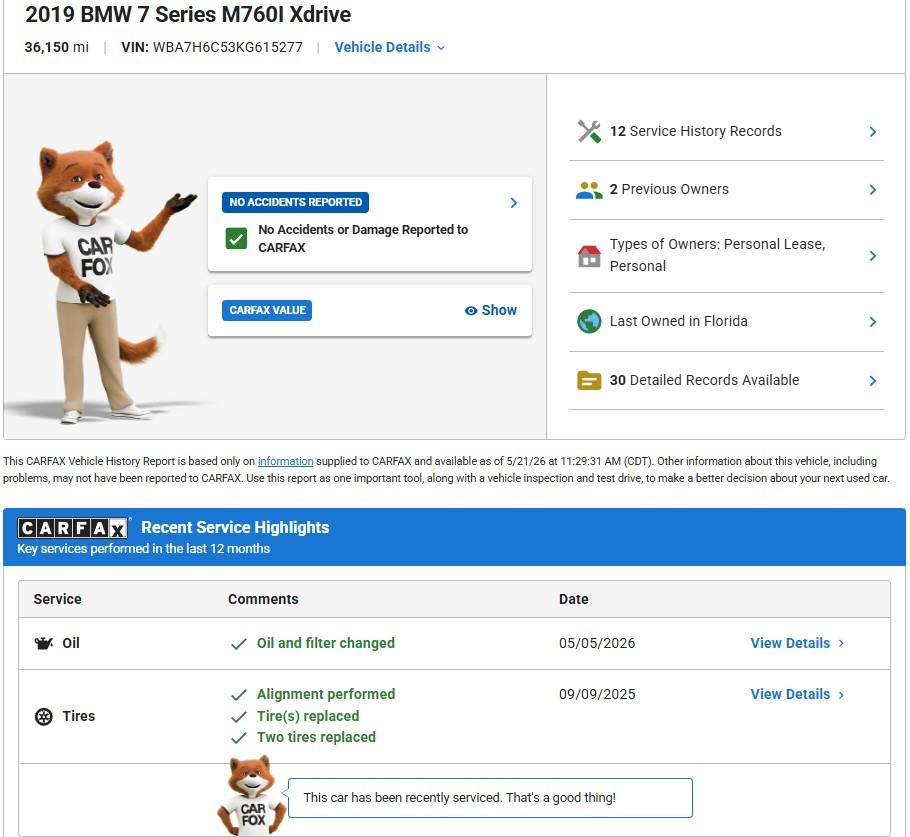Image resolution: width=910 pixels, height=837 pixels.
Task: View Details for the 05/05/2026 oil service
Action: 797,643
